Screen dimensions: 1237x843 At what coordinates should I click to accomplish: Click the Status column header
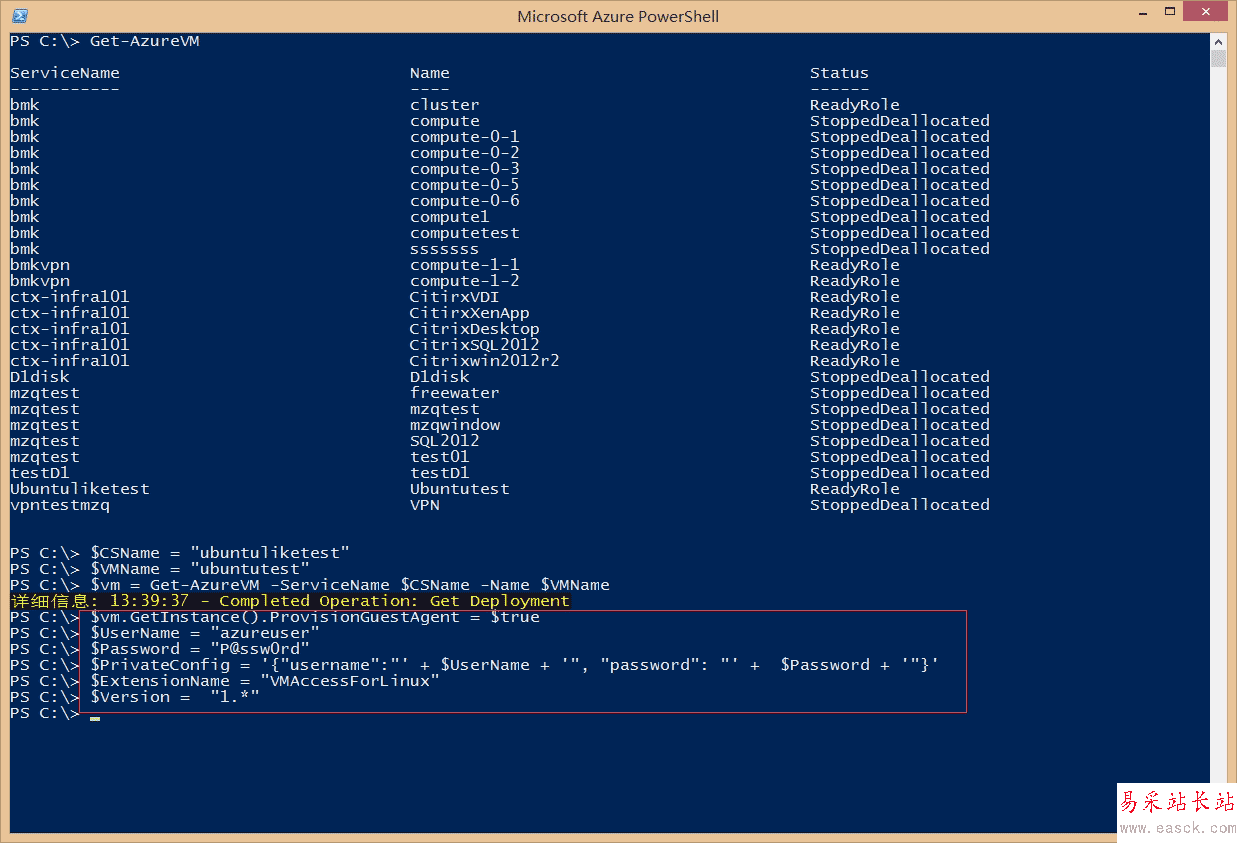839,73
